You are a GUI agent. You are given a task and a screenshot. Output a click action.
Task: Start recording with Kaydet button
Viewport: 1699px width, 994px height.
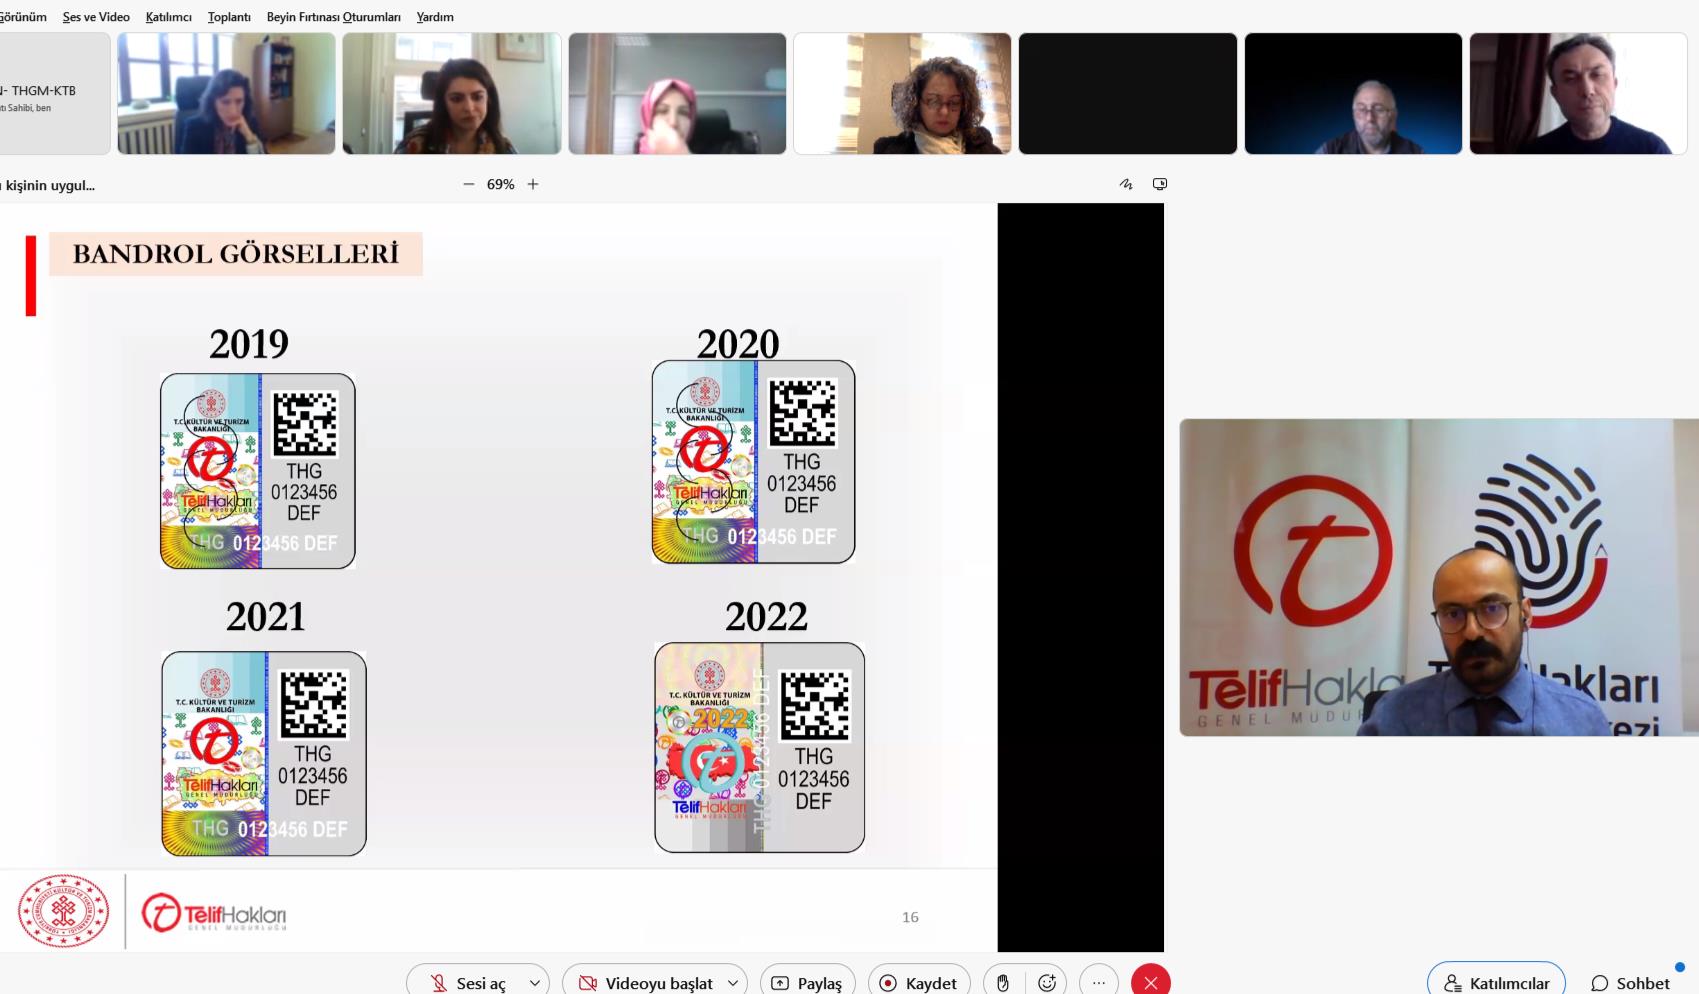tap(918, 983)
